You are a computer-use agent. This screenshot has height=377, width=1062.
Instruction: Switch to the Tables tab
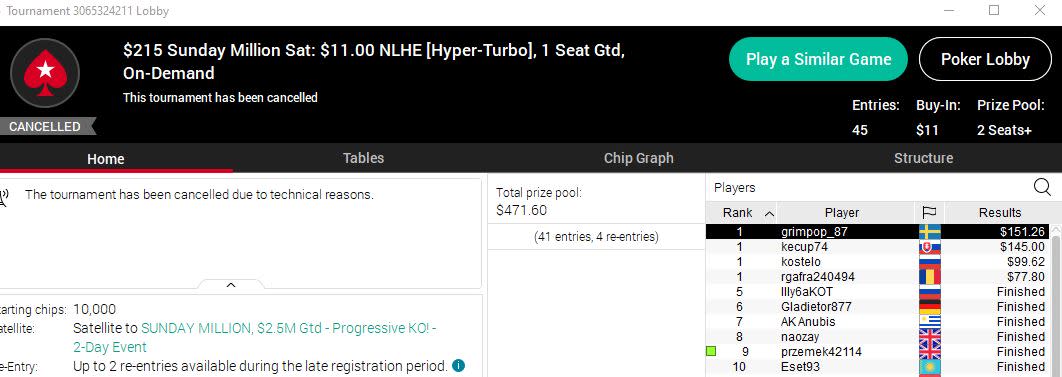363,158
